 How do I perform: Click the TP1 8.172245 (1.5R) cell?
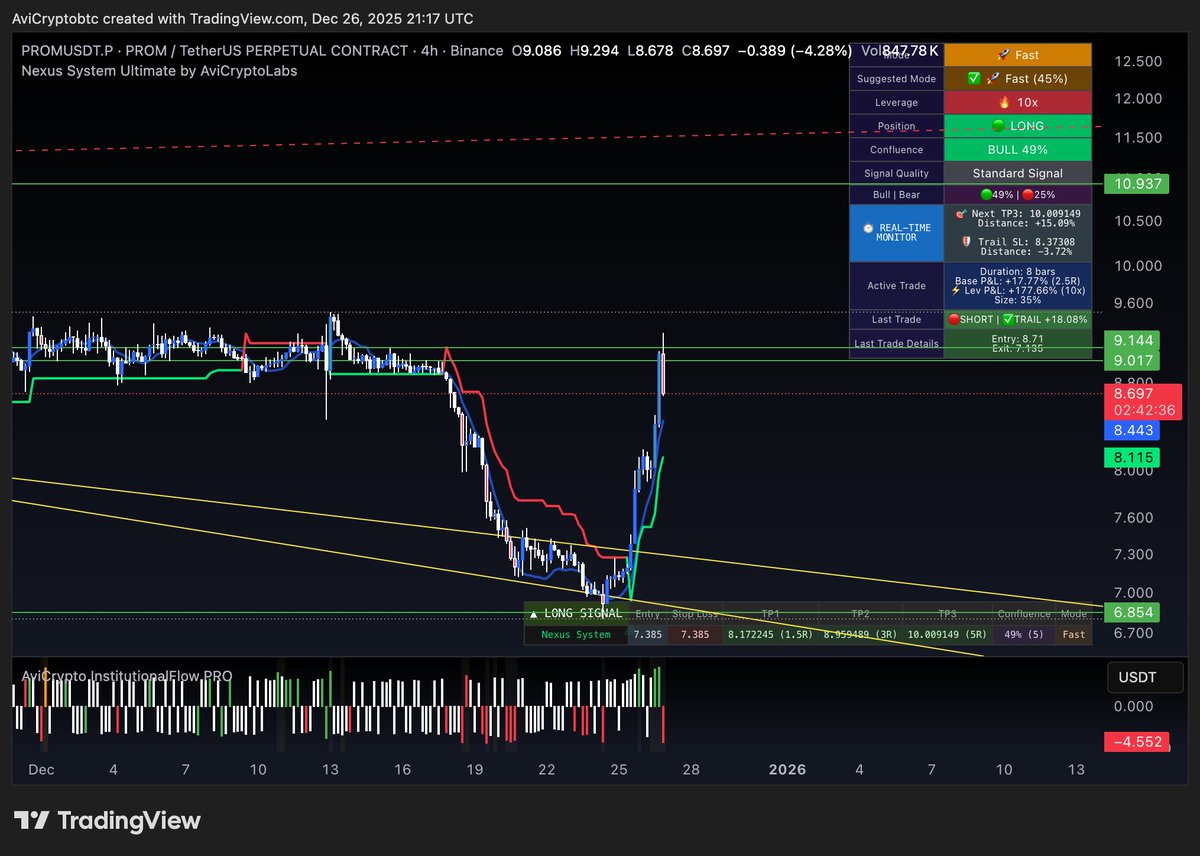(x=770, y=634)
